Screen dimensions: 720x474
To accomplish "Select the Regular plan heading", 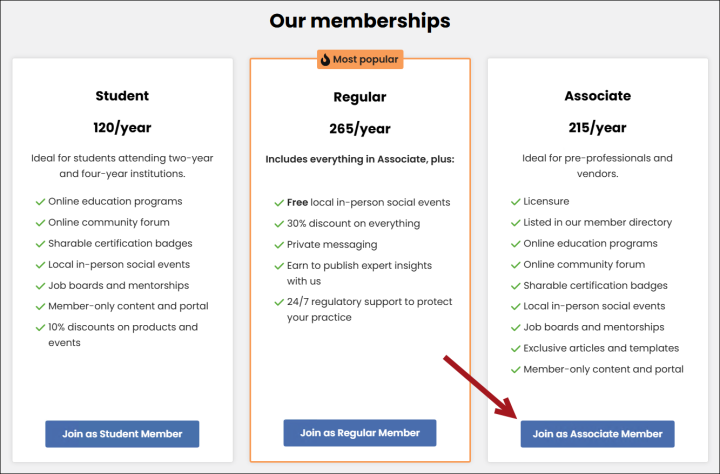I will pyautogui.click(x=360, y=97).
